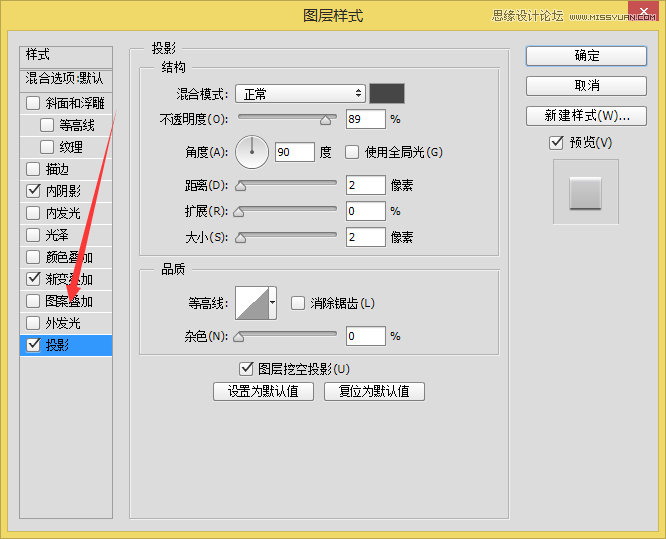The image size is (666, 539).
Task: Click the dark shadow color swatch
Action: pos(387,93)
